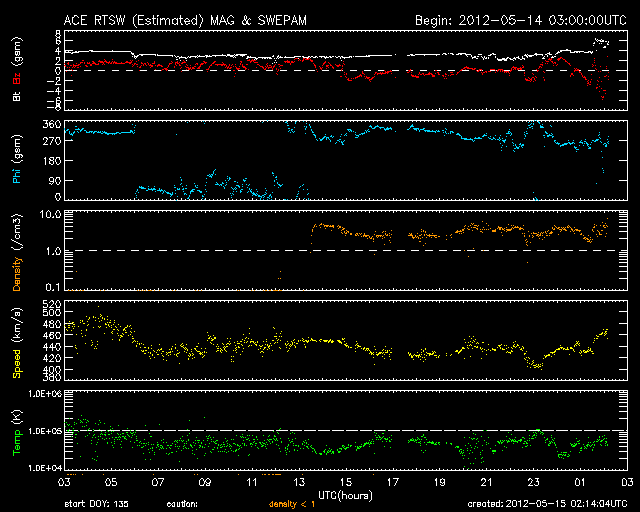Click the '21' hour tick label
The height and width of the screenshot is (512, 640).
487,482
